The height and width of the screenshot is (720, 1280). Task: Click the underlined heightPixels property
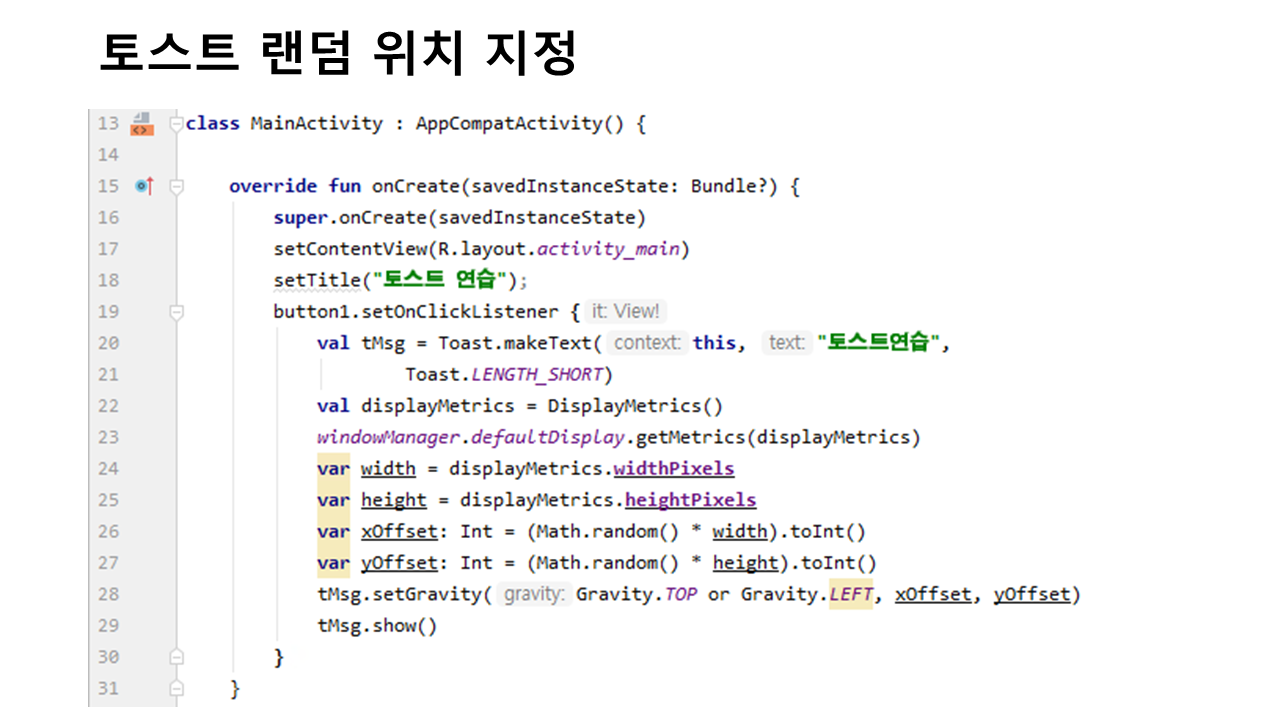click(x=690, y=500)
